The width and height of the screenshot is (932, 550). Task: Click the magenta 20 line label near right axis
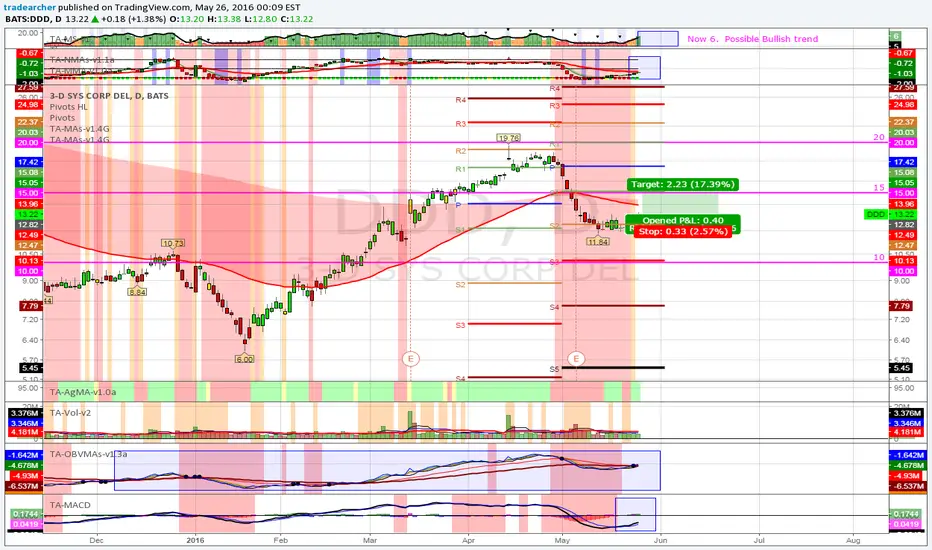point(879,137)
